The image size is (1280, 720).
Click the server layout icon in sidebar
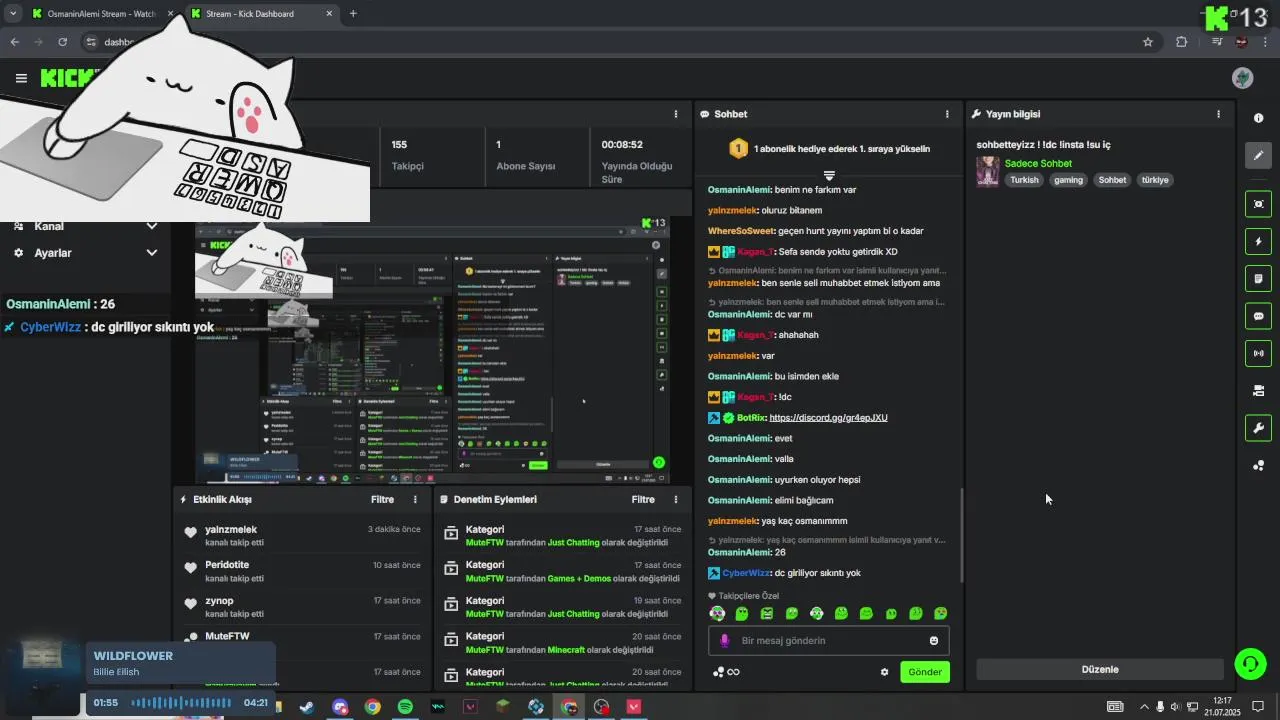1258,391
